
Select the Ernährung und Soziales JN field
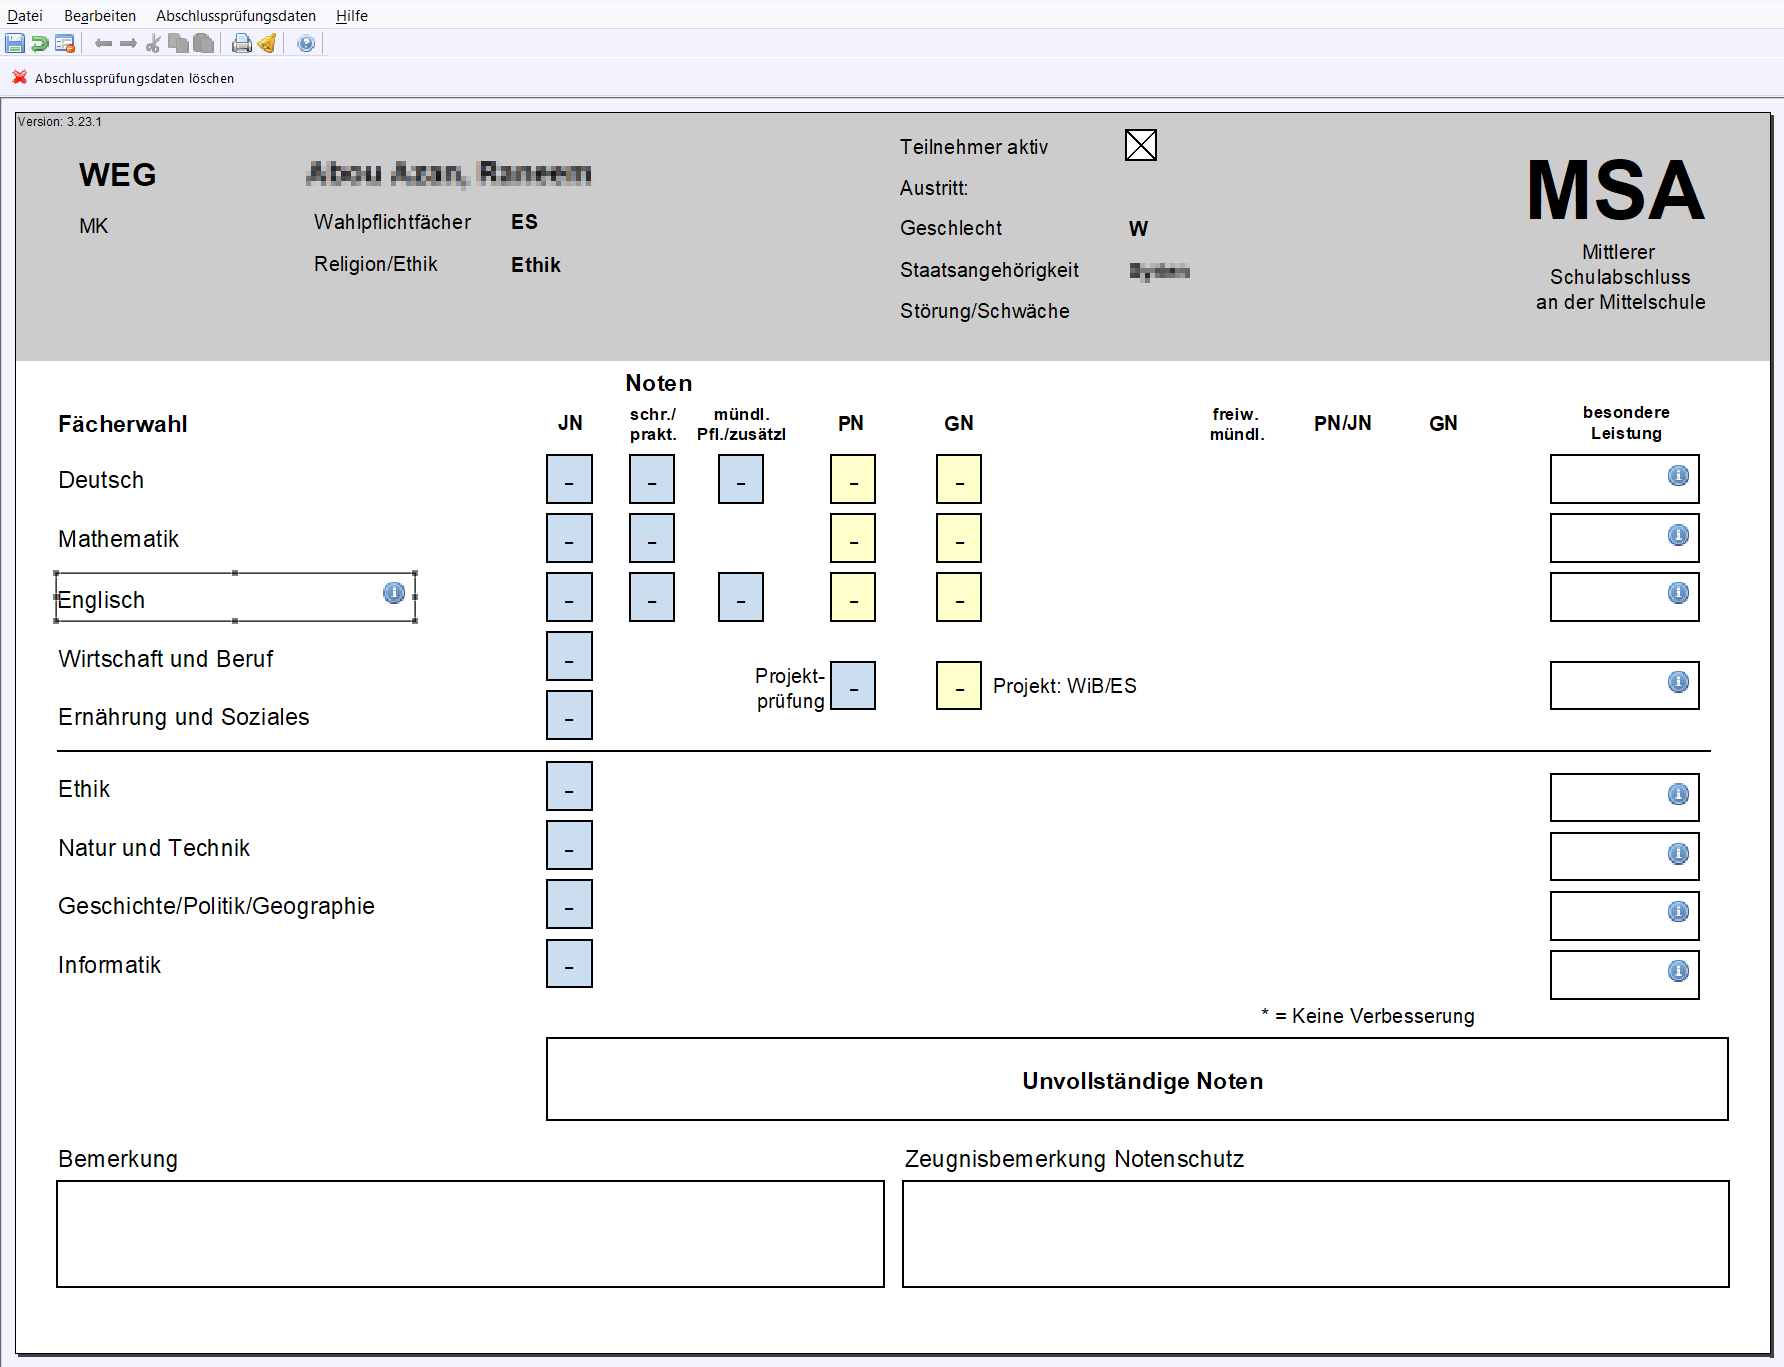click(569, 715)
